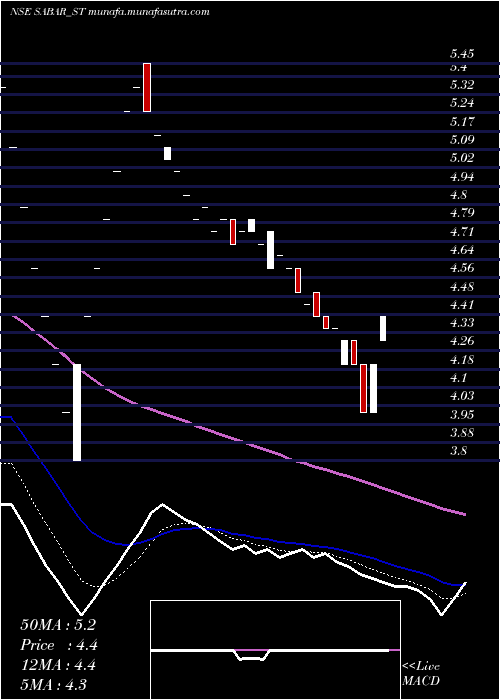This screenshot has height=700, width=500.
Task: Select the 4.71 price axis label
Action: click(462, 232)
